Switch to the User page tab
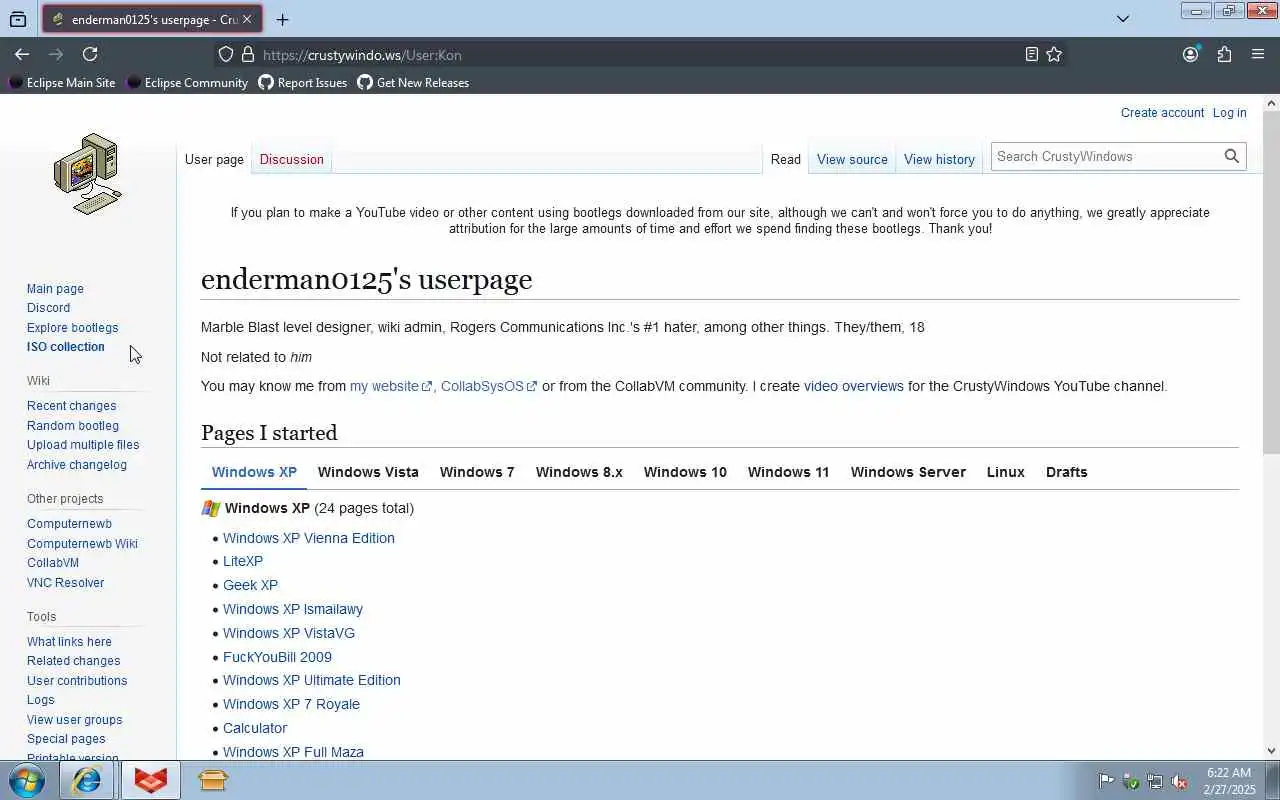Image resolution: width=1280 pixels, height=800 pixels. pyautogui.click(x=214, y=159)
